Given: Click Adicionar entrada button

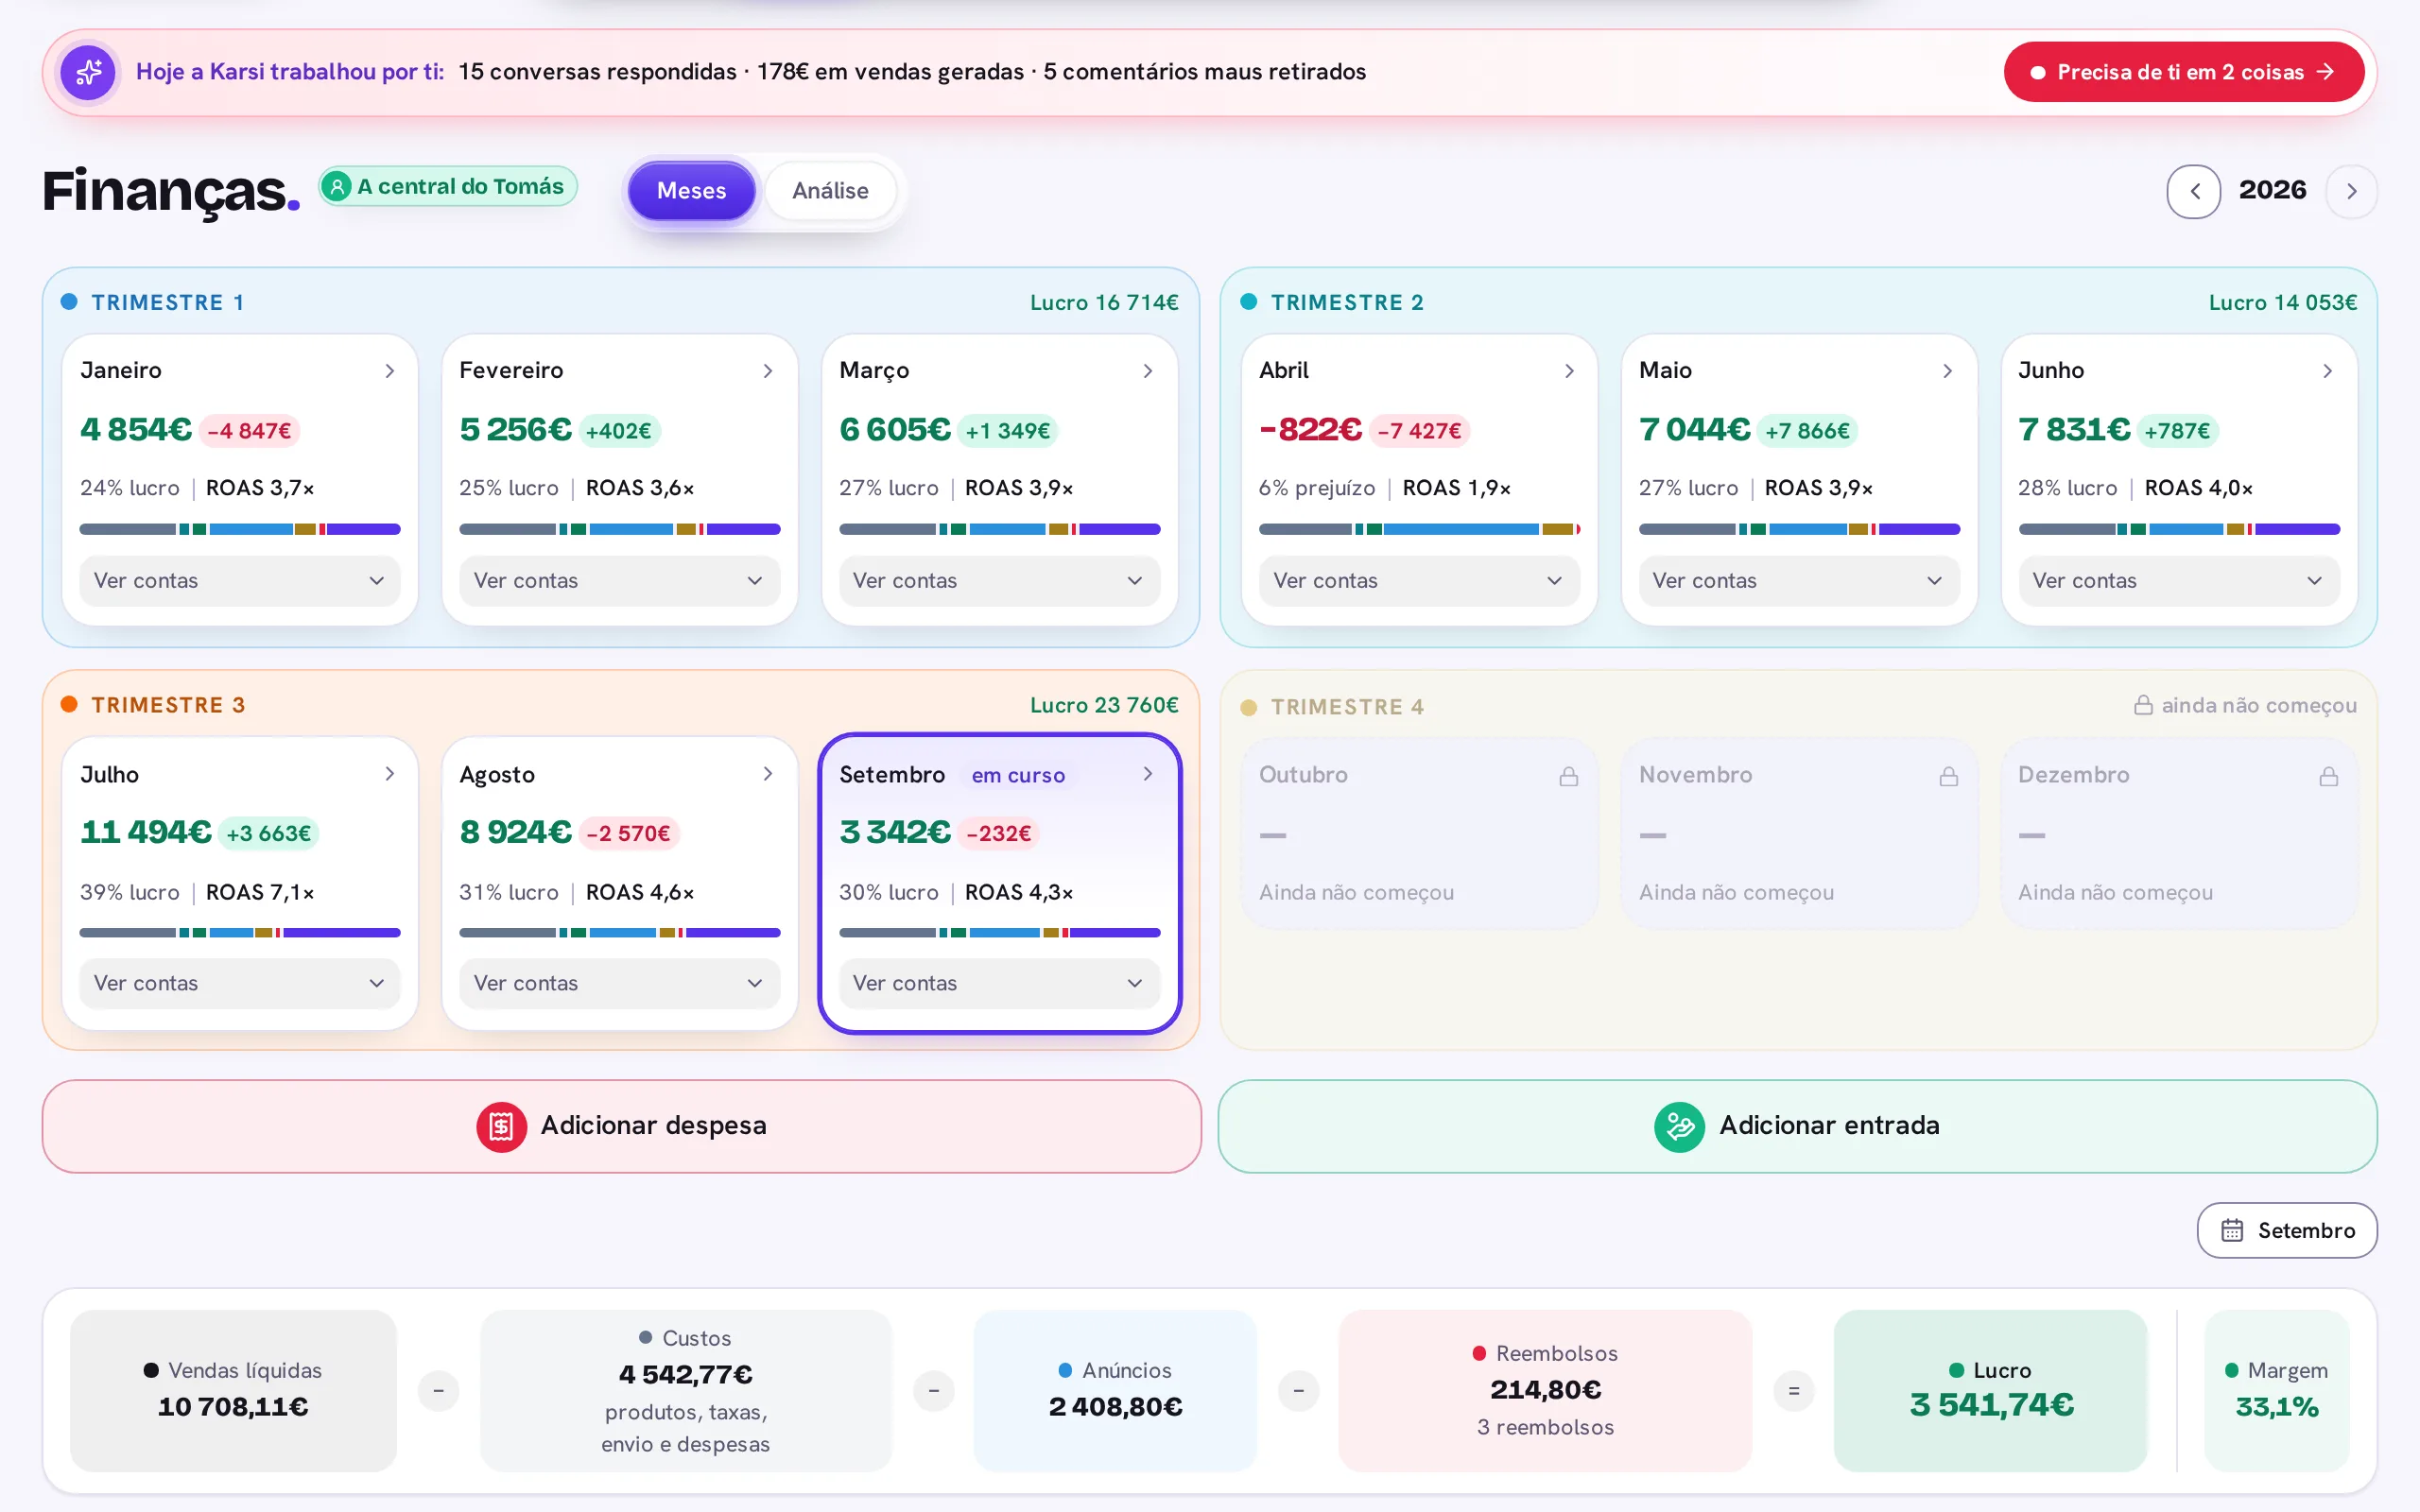Looking at the screenshot, I should (1798, 1127).
